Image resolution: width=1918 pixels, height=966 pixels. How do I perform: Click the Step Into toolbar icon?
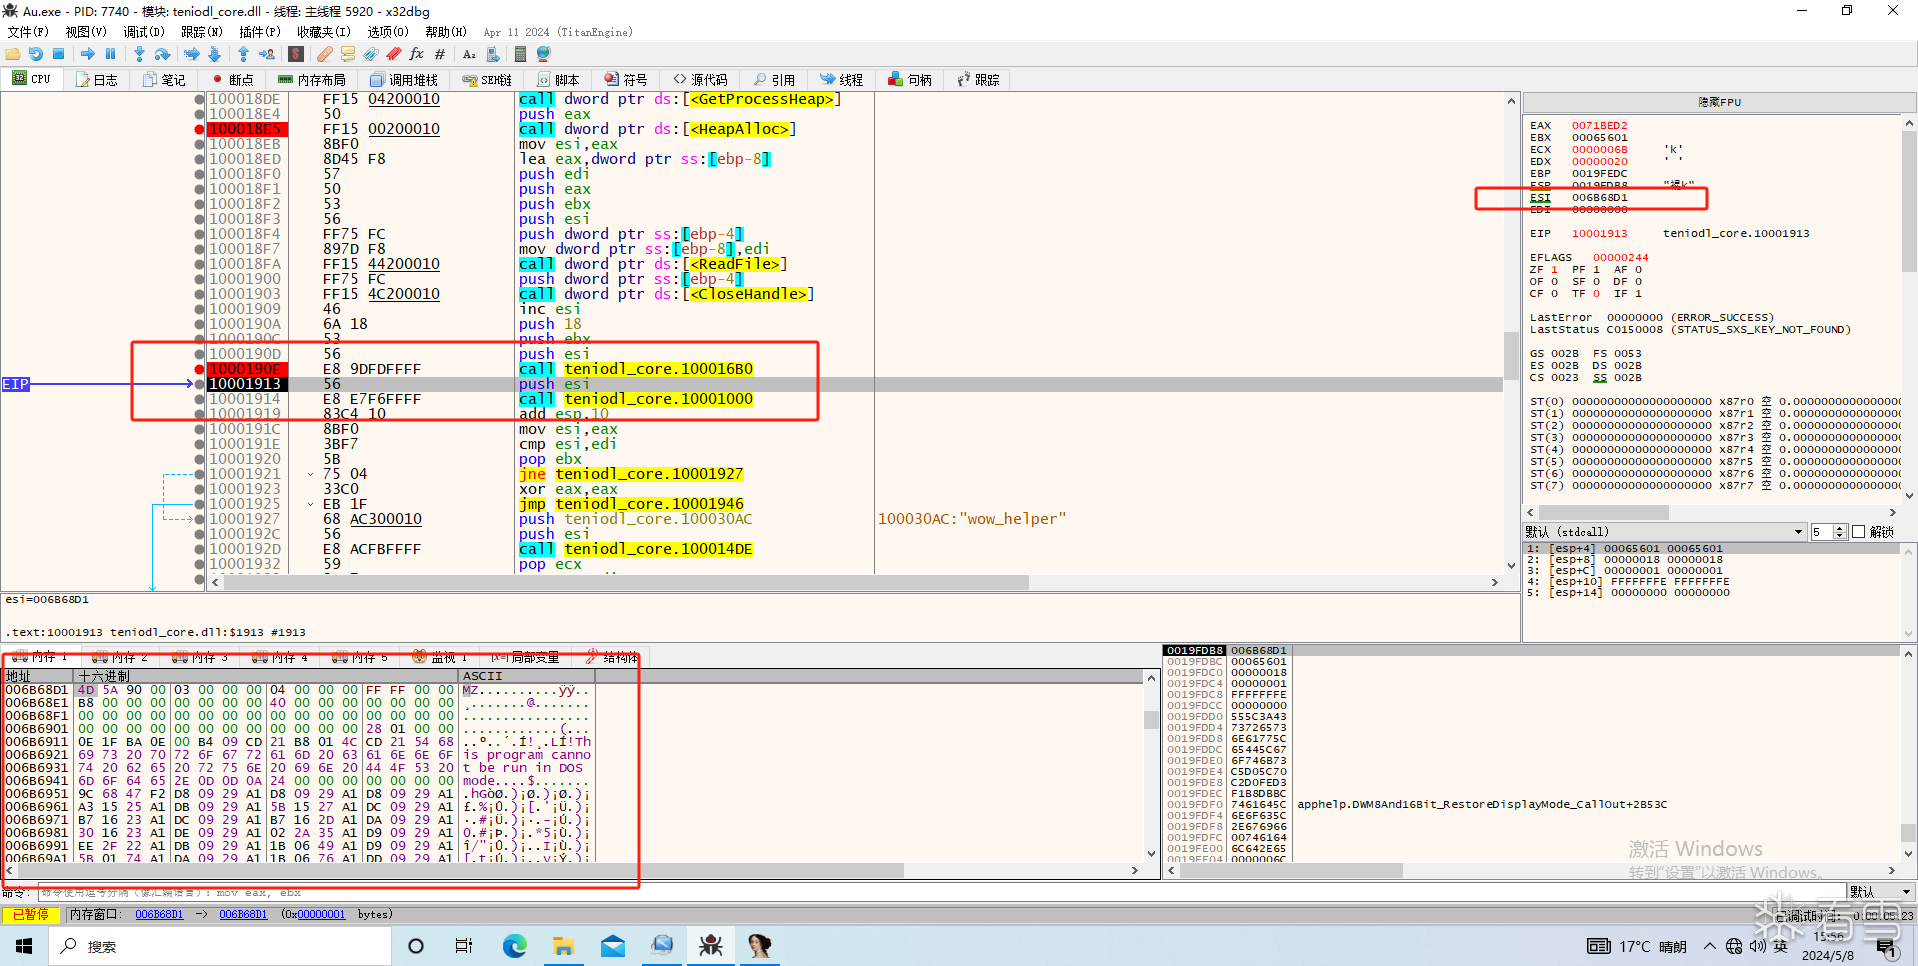(x=139, y=54)
